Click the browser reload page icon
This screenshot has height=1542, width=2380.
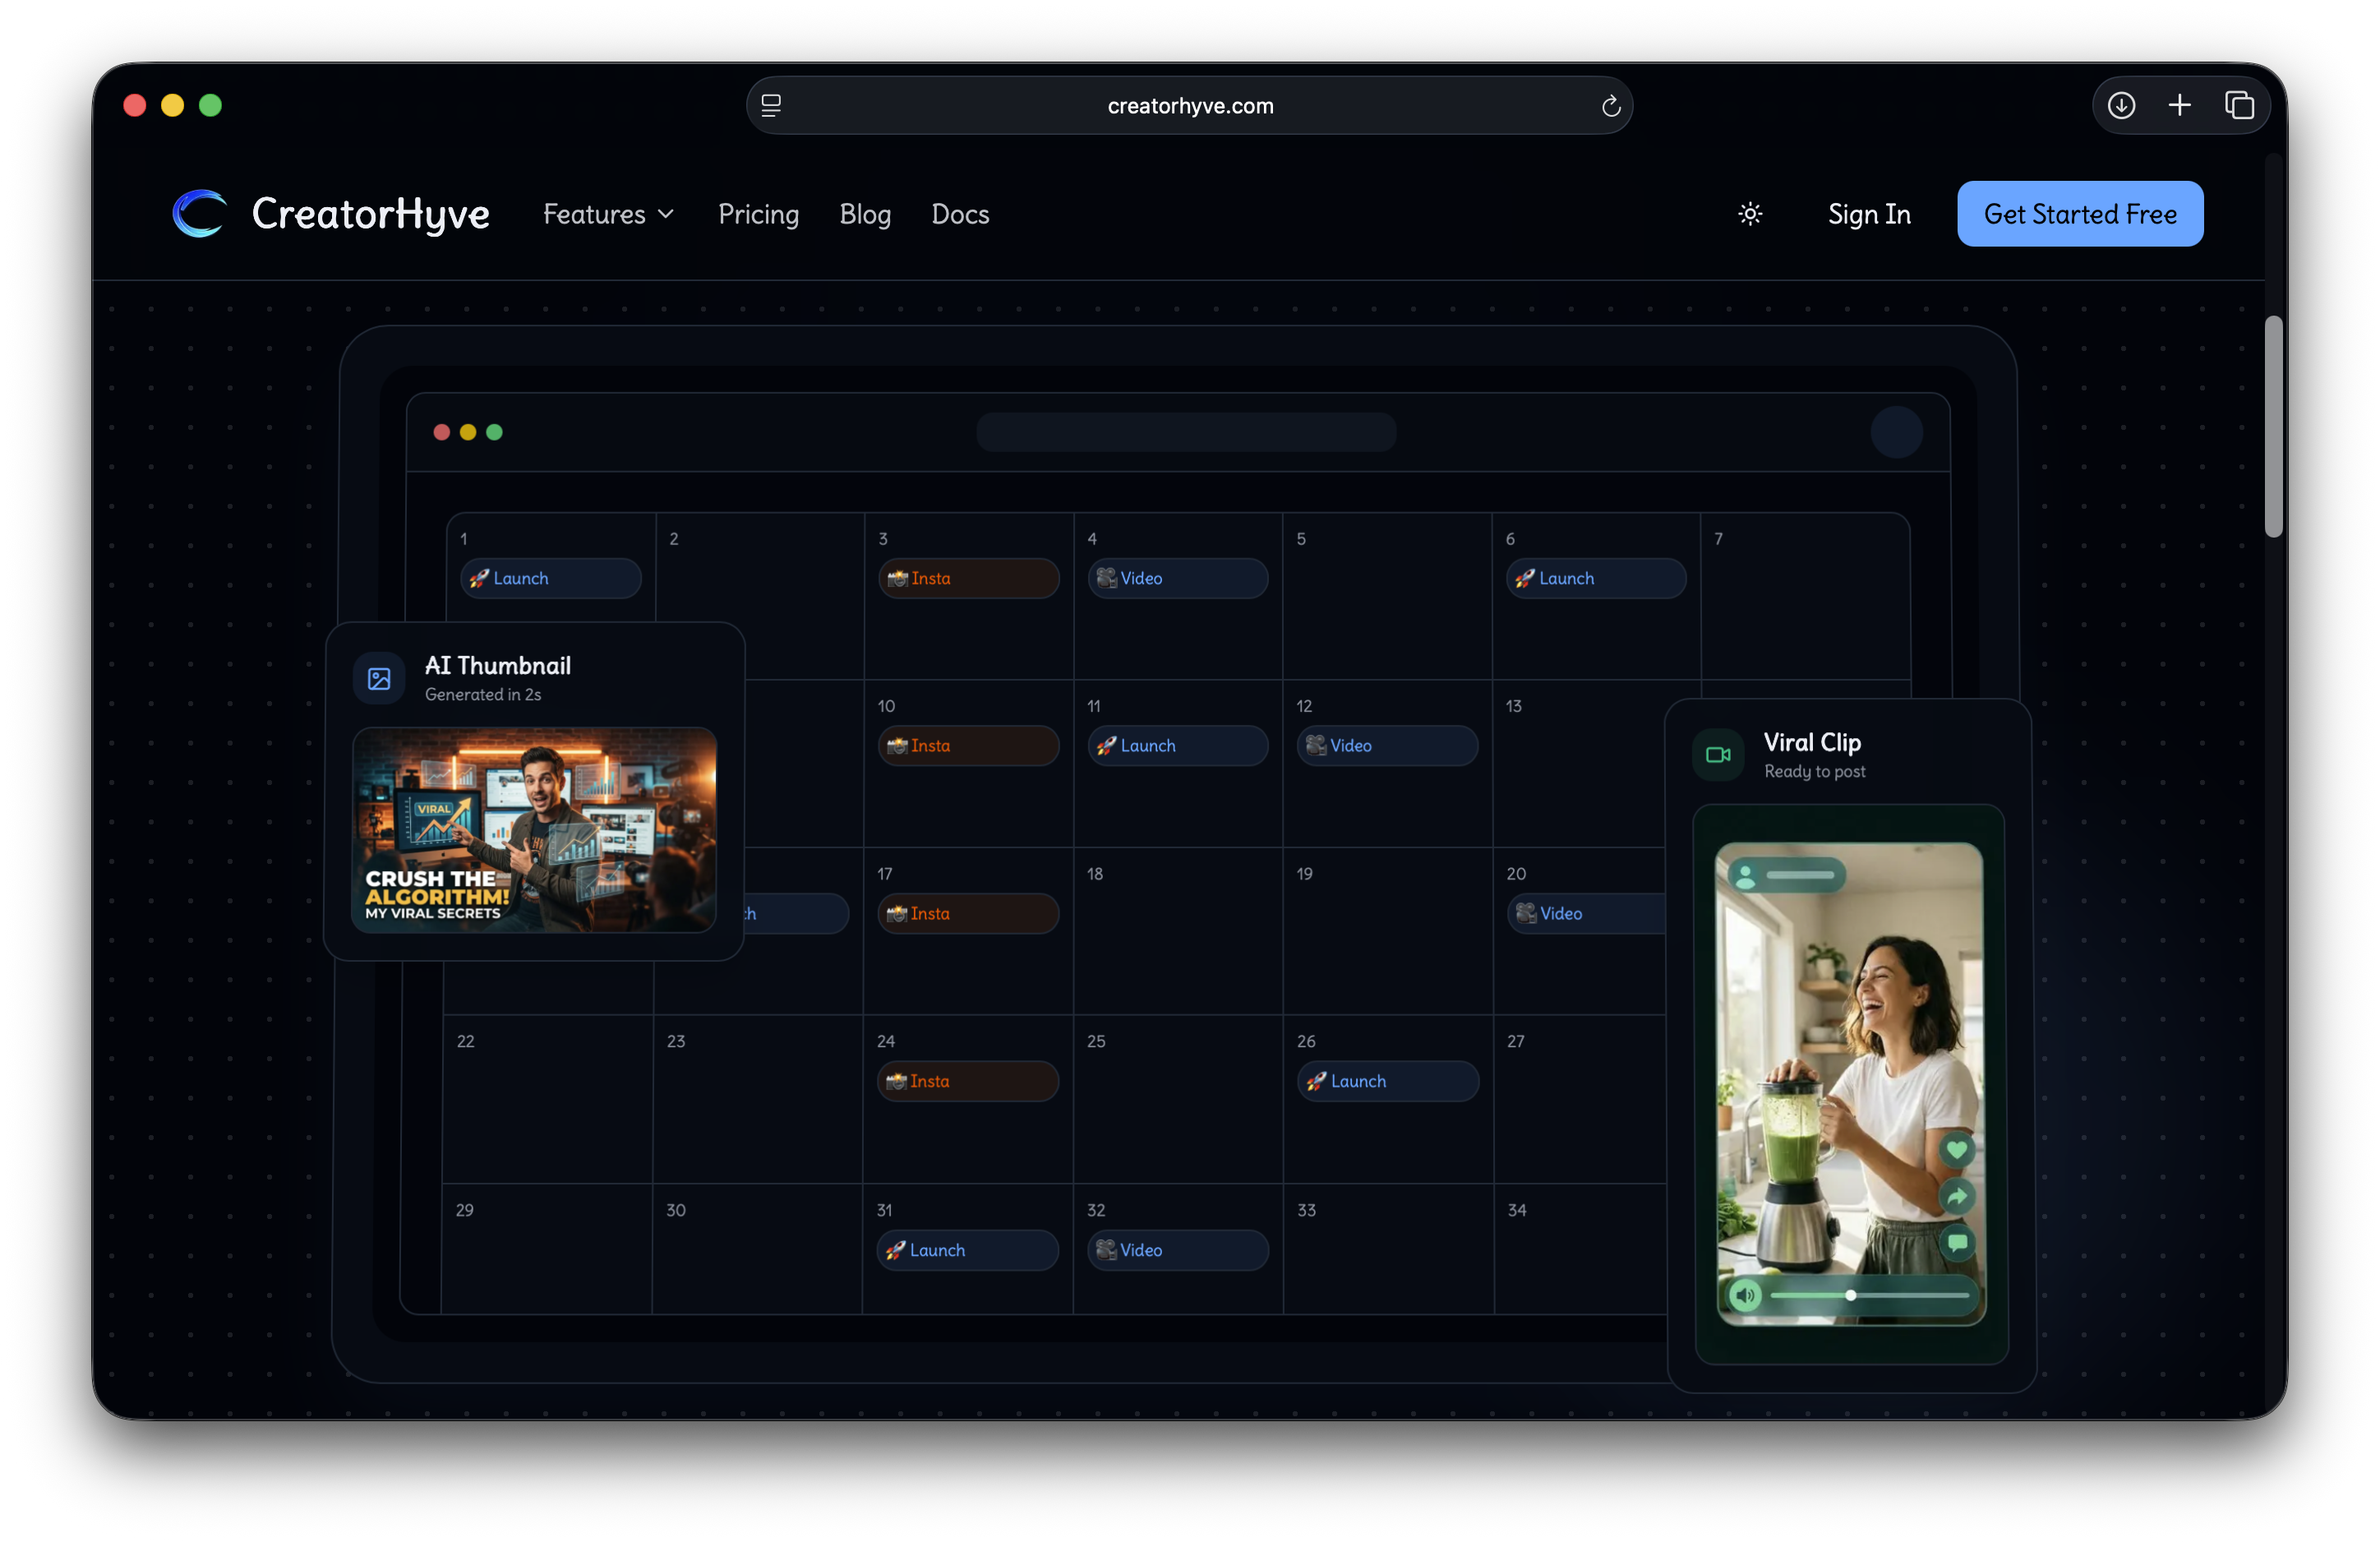click(1610, 106)
